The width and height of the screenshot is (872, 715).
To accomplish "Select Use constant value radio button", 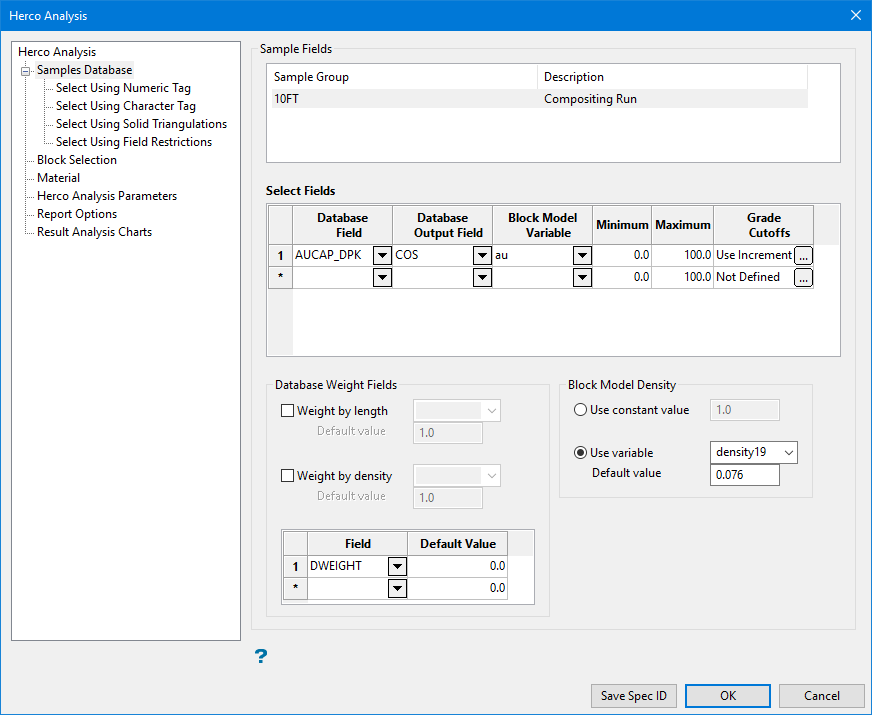I will (580, 410).
